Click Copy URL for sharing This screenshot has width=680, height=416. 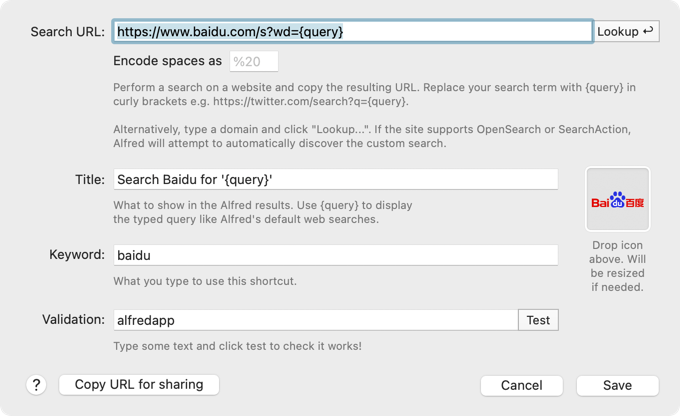[x=139, y=384]
